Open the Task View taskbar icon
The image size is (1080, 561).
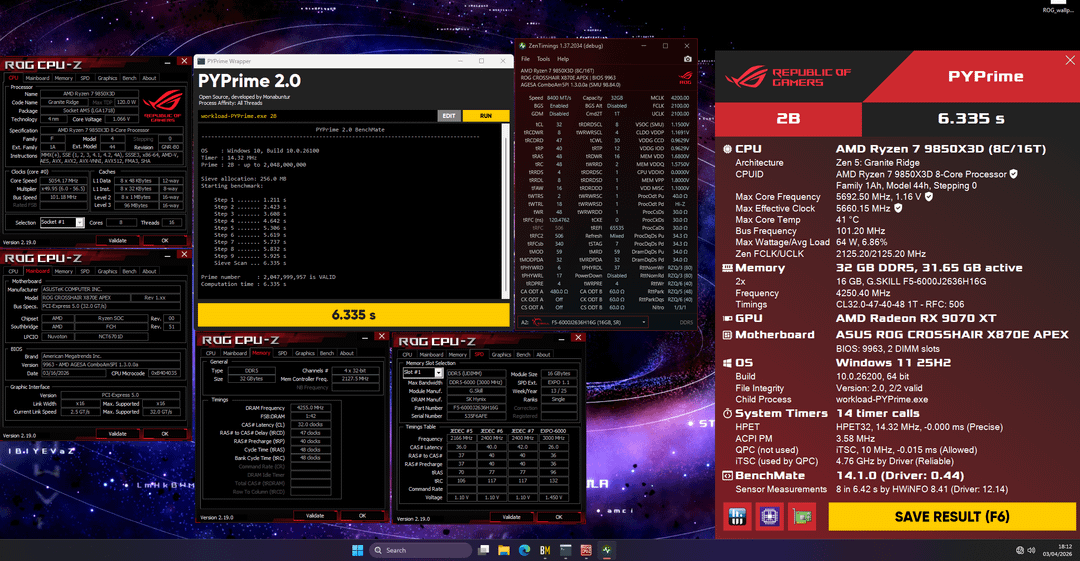[486, 550]
